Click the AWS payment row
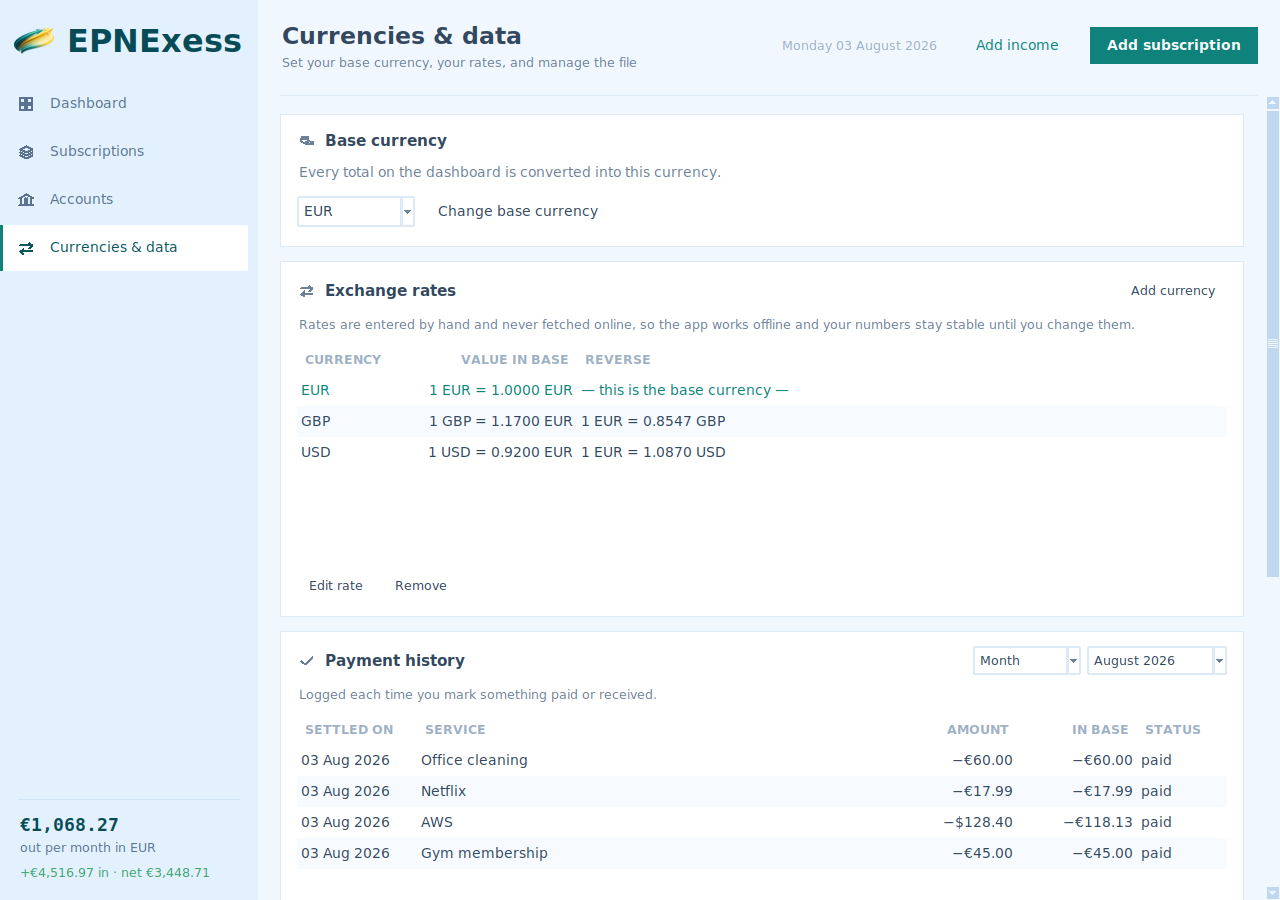This screenshot has width=1280, height=900. click(762, 822)
